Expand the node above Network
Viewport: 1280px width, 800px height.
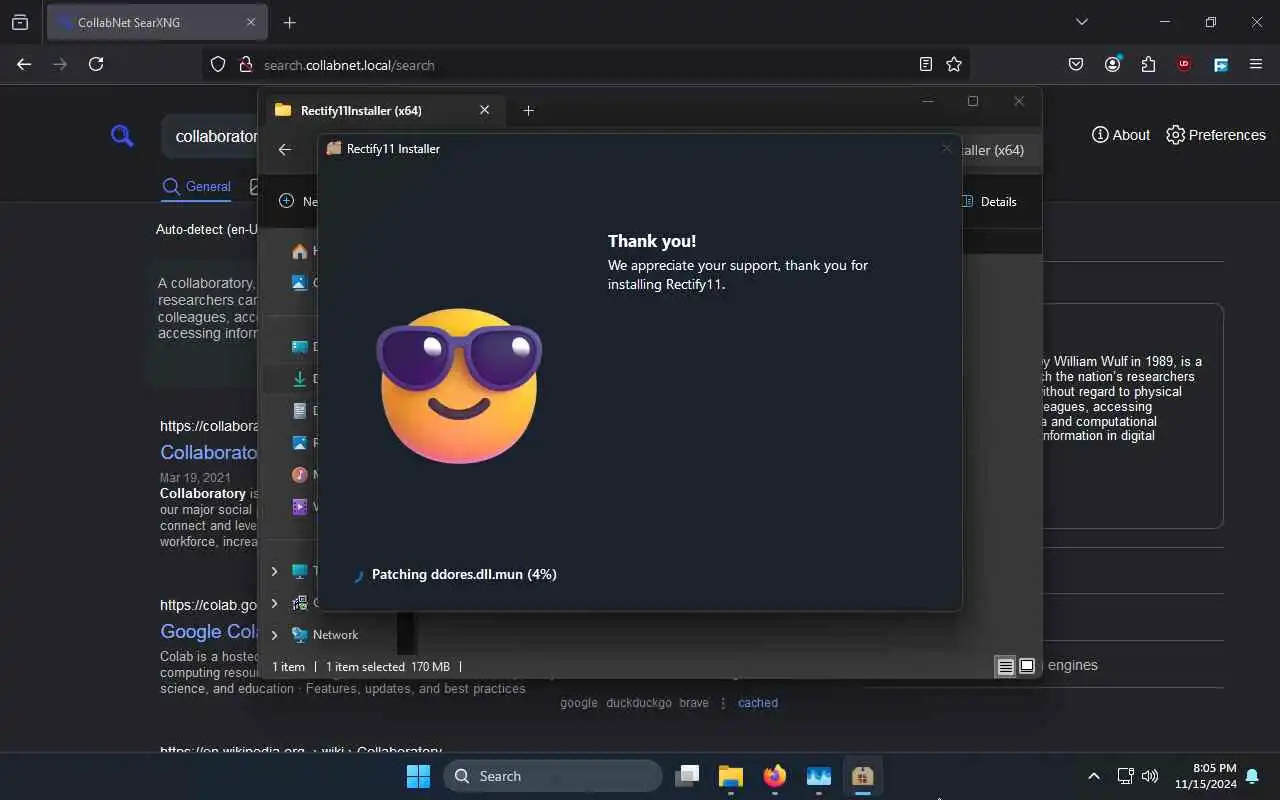coord(274,603)
